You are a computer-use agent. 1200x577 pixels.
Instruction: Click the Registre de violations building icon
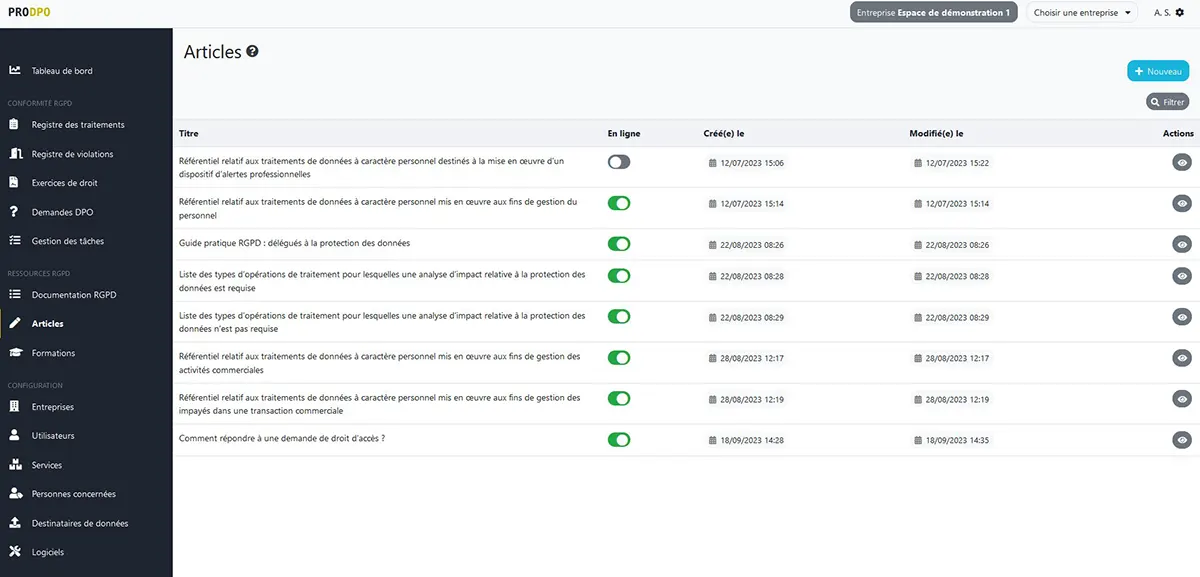click(14, 154)
